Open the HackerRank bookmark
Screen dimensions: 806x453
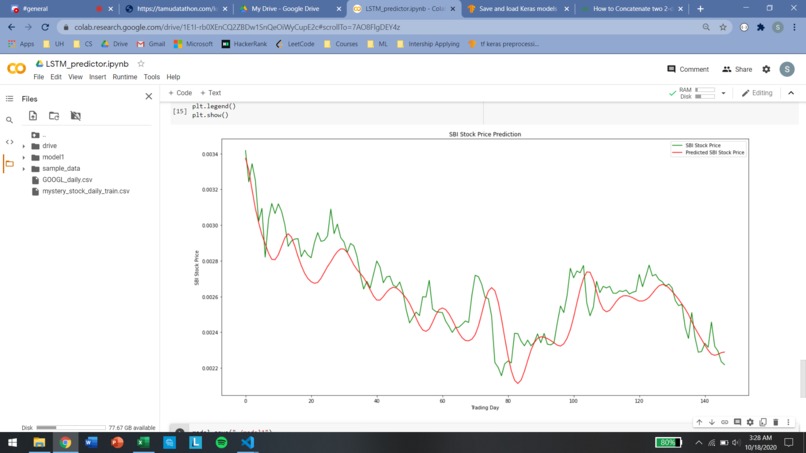pyautogui.click(x=244, y=44)
